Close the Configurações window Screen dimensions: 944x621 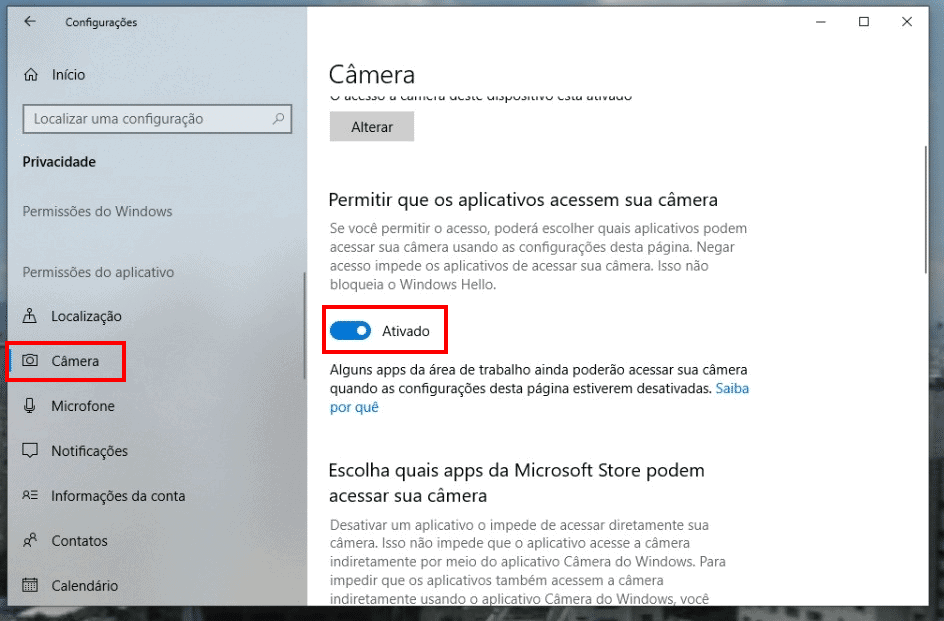point(907,22)
